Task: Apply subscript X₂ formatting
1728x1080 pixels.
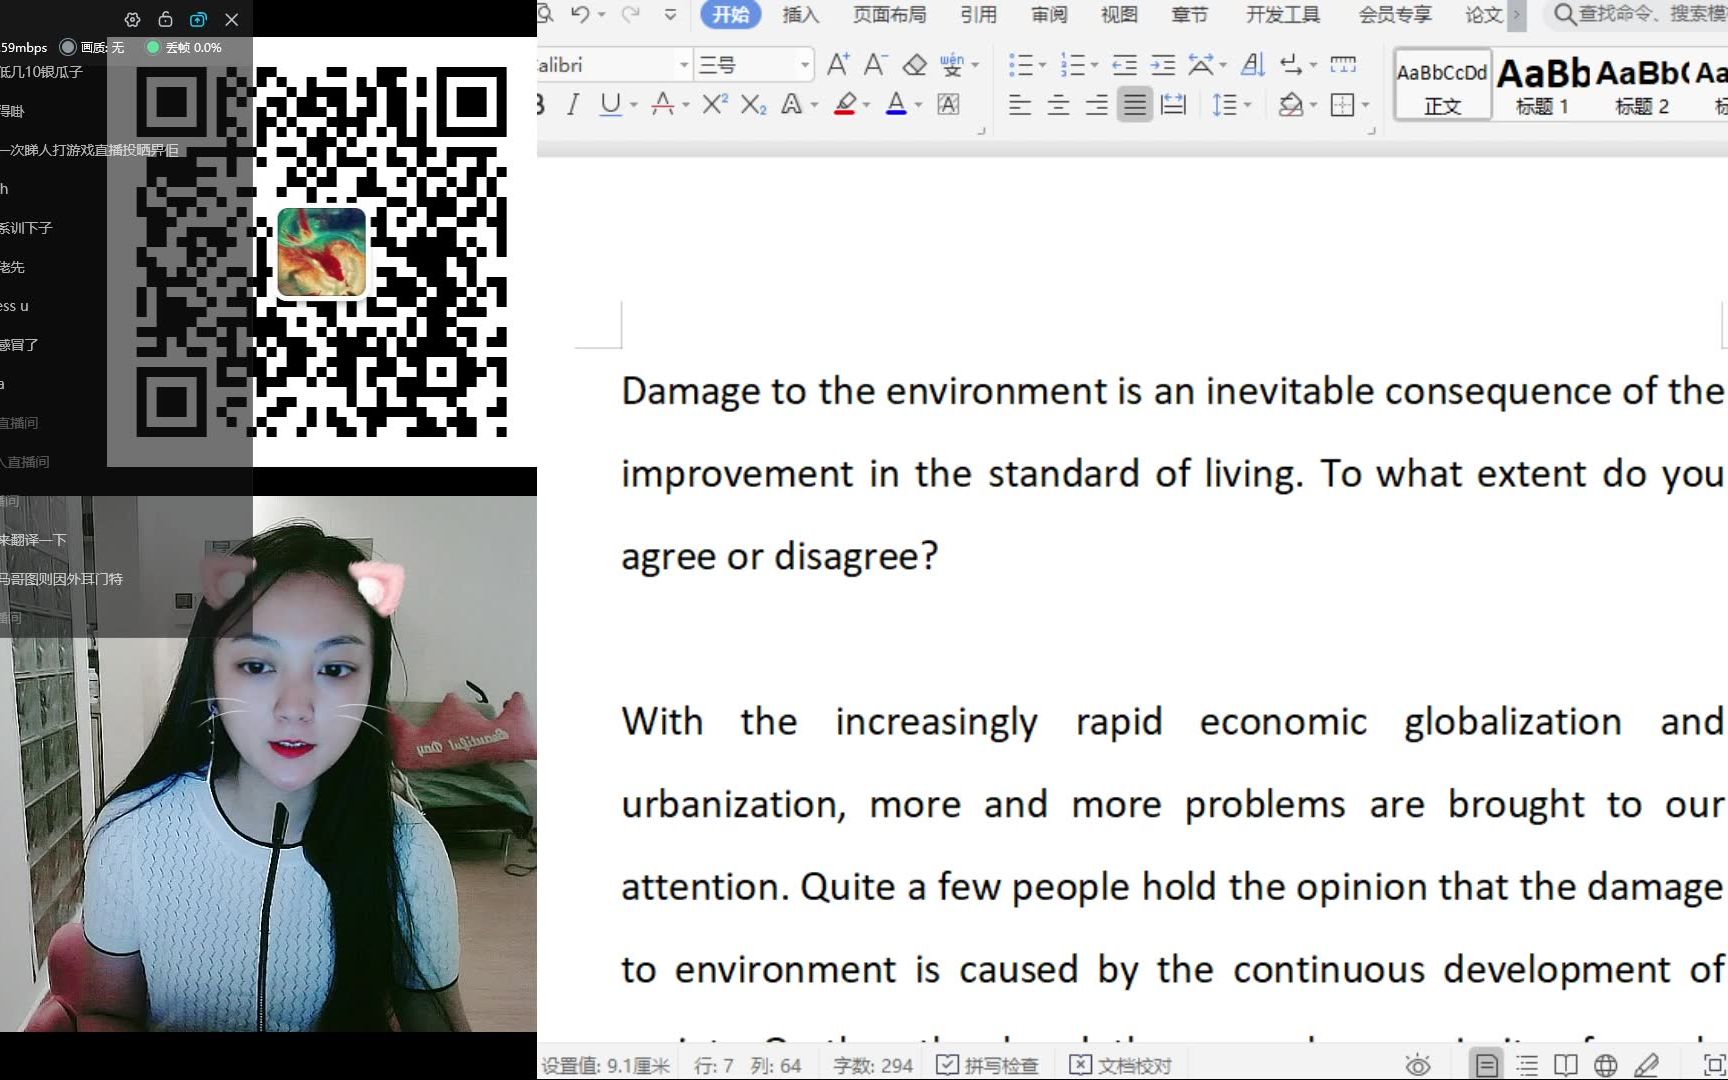Action: [x=753, y=104]
